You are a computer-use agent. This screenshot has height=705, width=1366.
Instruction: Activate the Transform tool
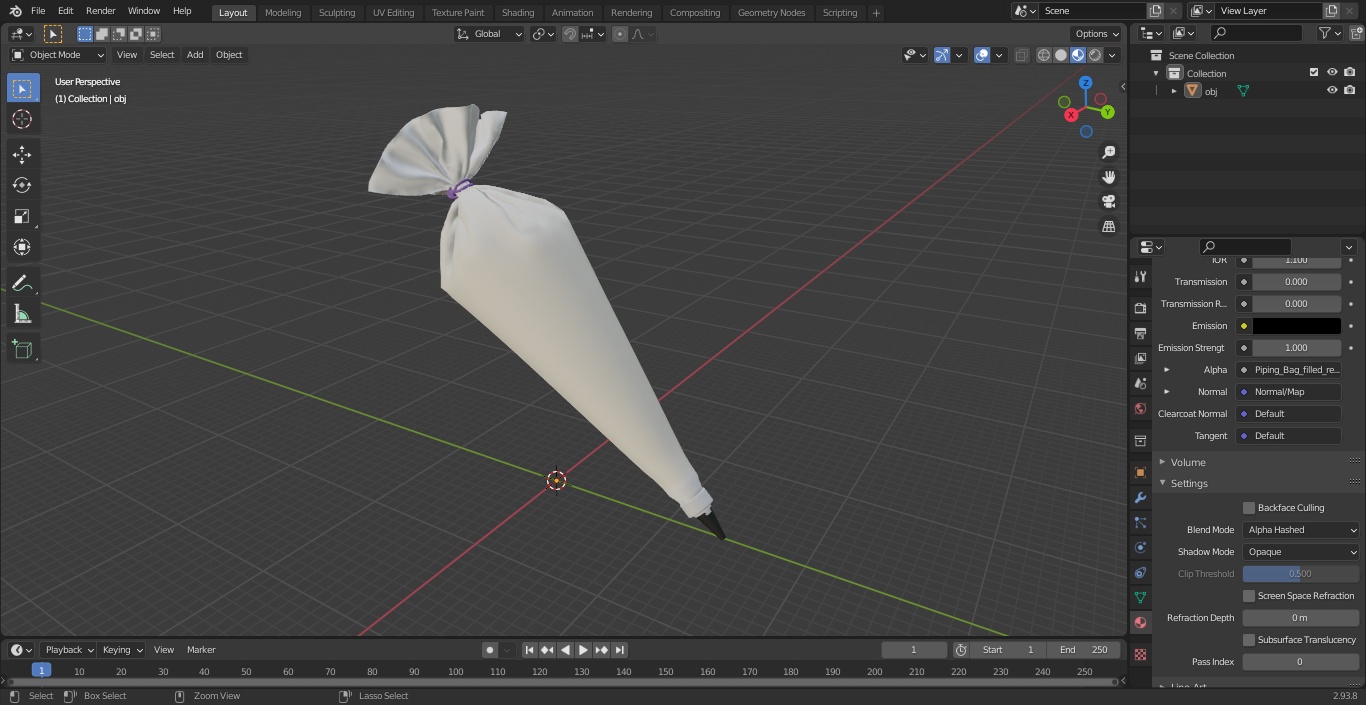(22, 247)
